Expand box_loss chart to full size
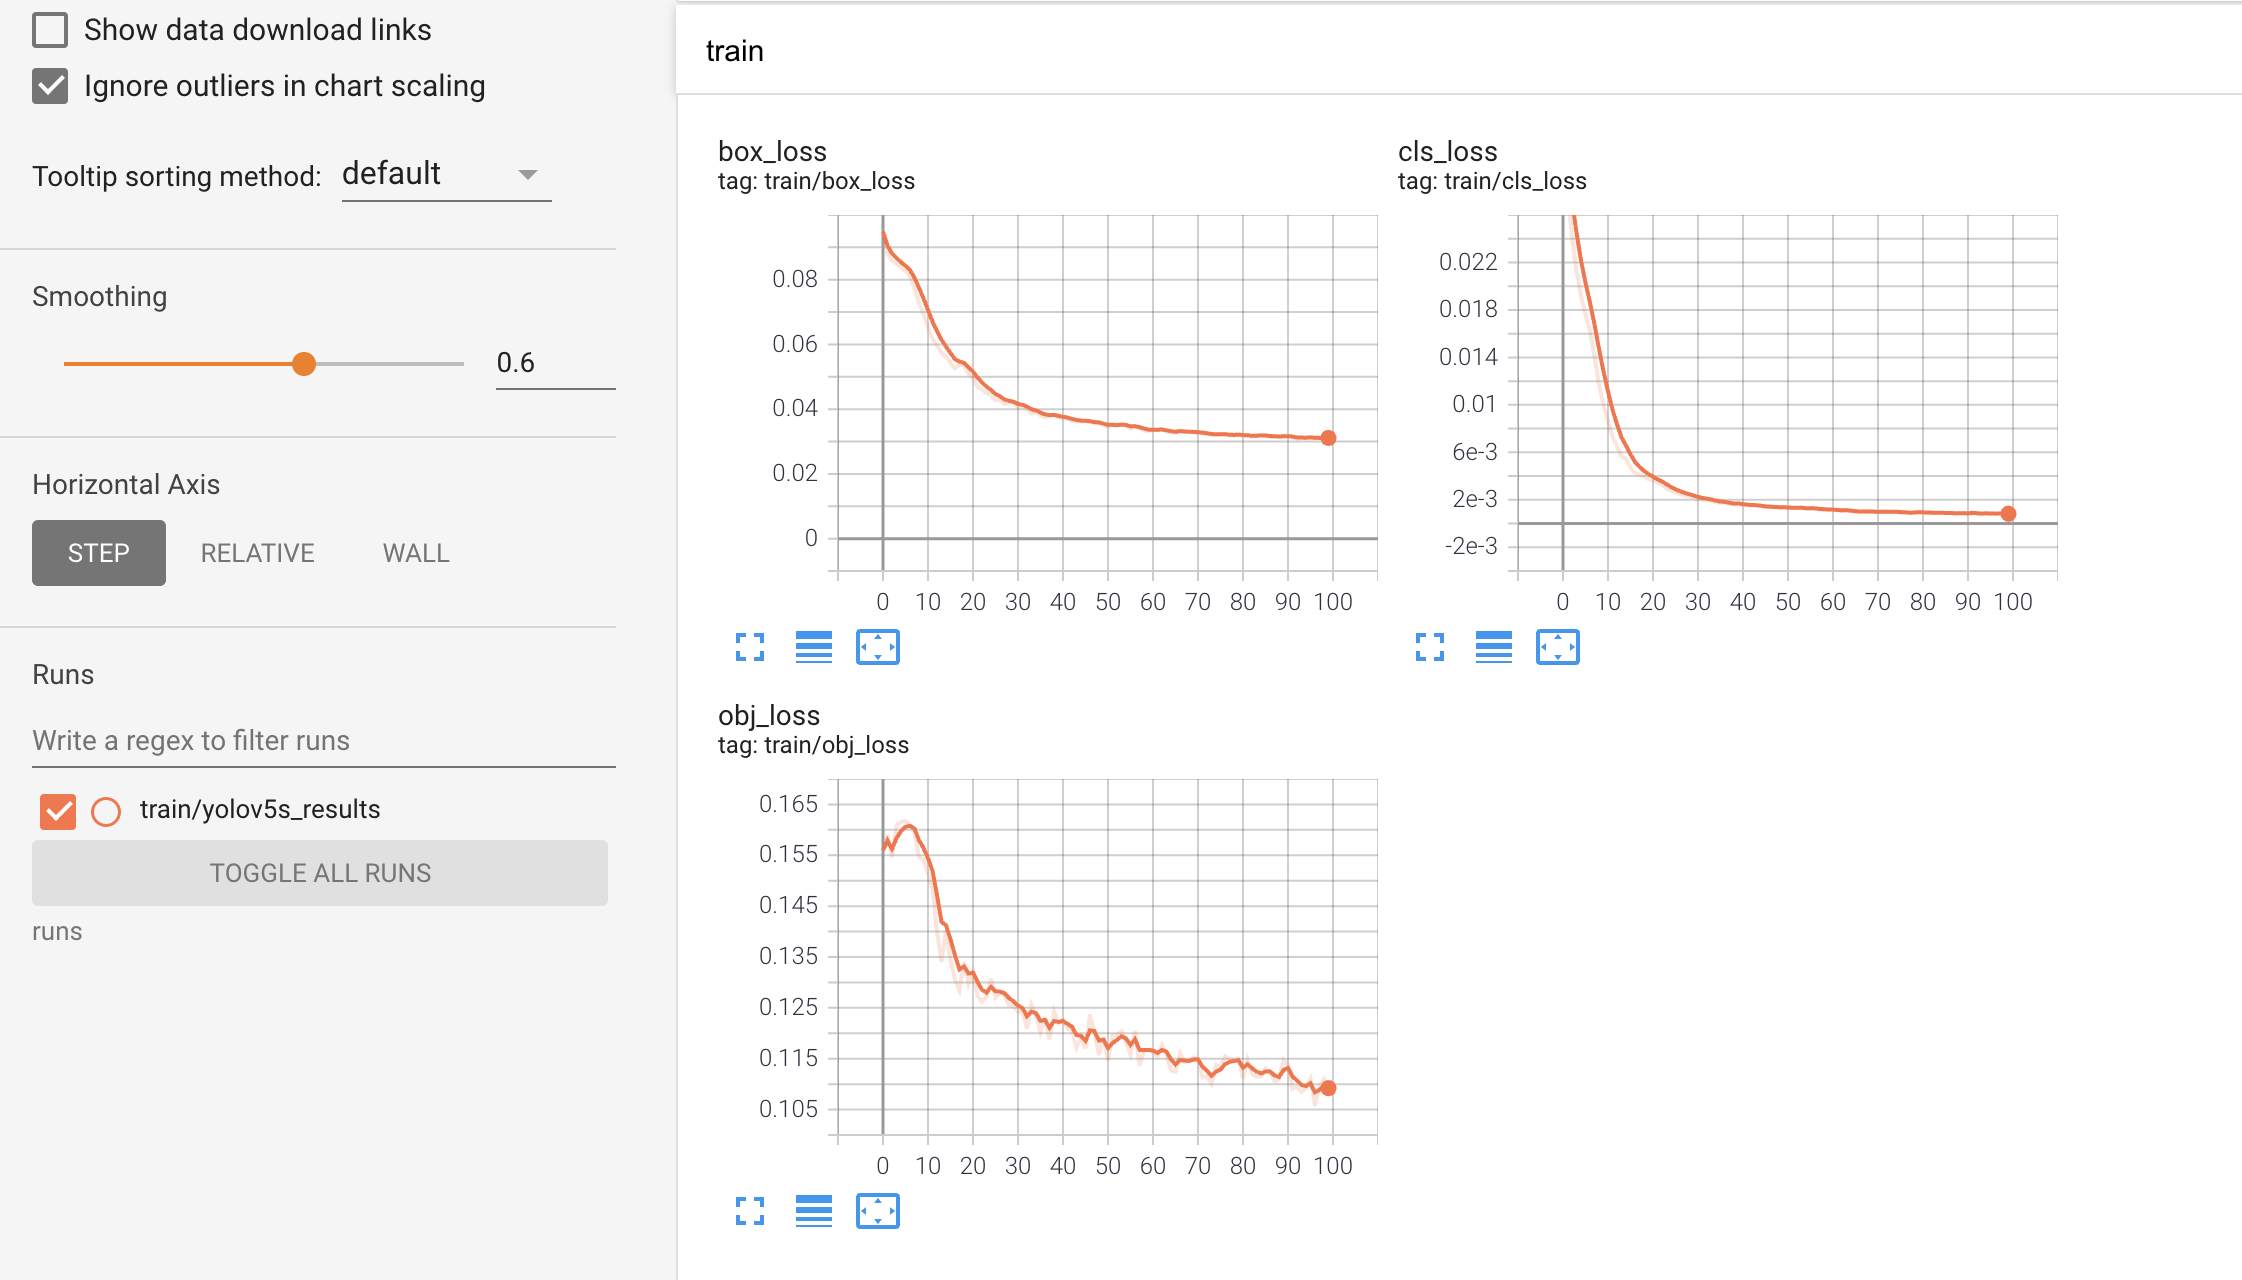This screenshot has height=1280, width=2242. [750, 648]
